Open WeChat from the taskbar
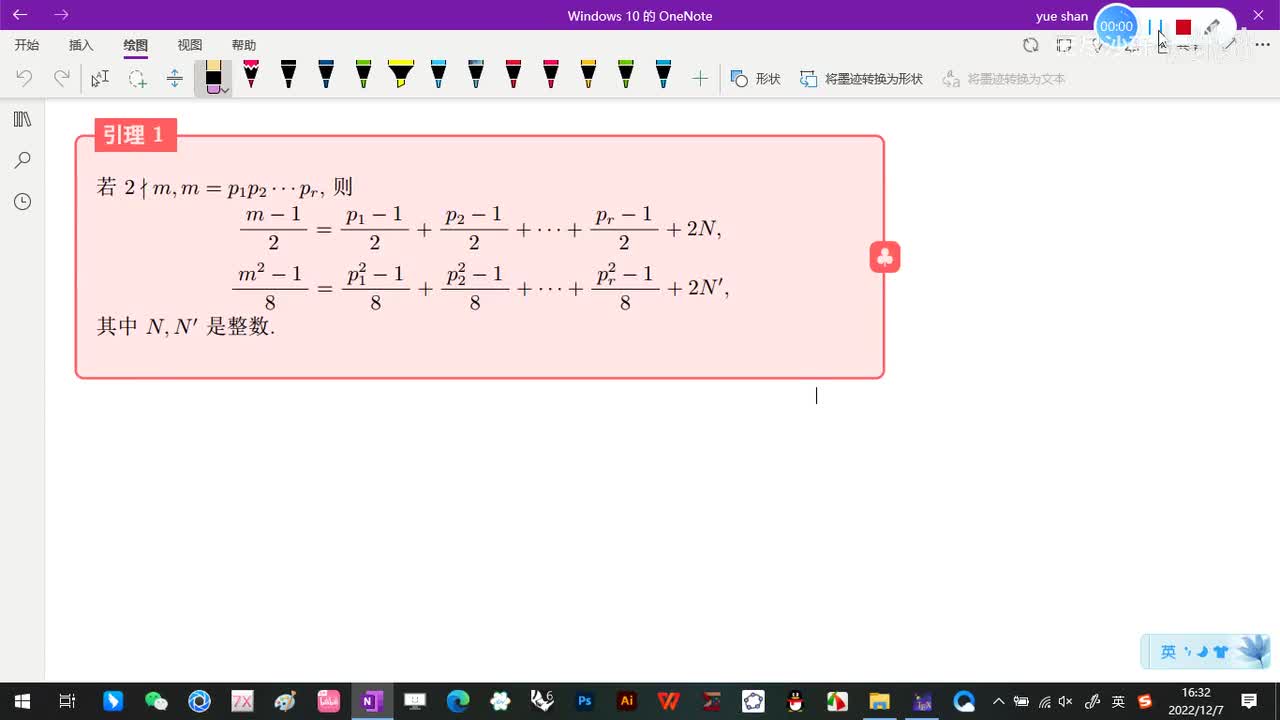The width and height of the screenshot is (1280, 720). [156, 701]
